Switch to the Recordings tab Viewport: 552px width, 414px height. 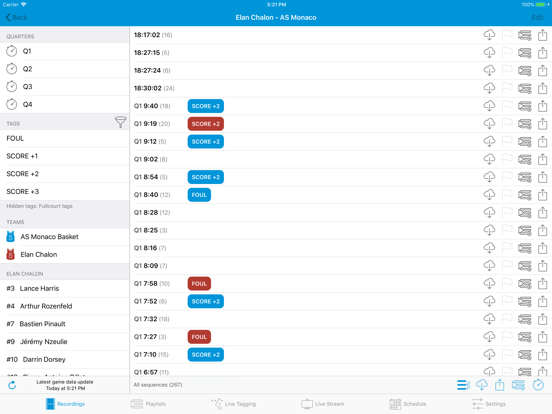(x=65, y=404)
